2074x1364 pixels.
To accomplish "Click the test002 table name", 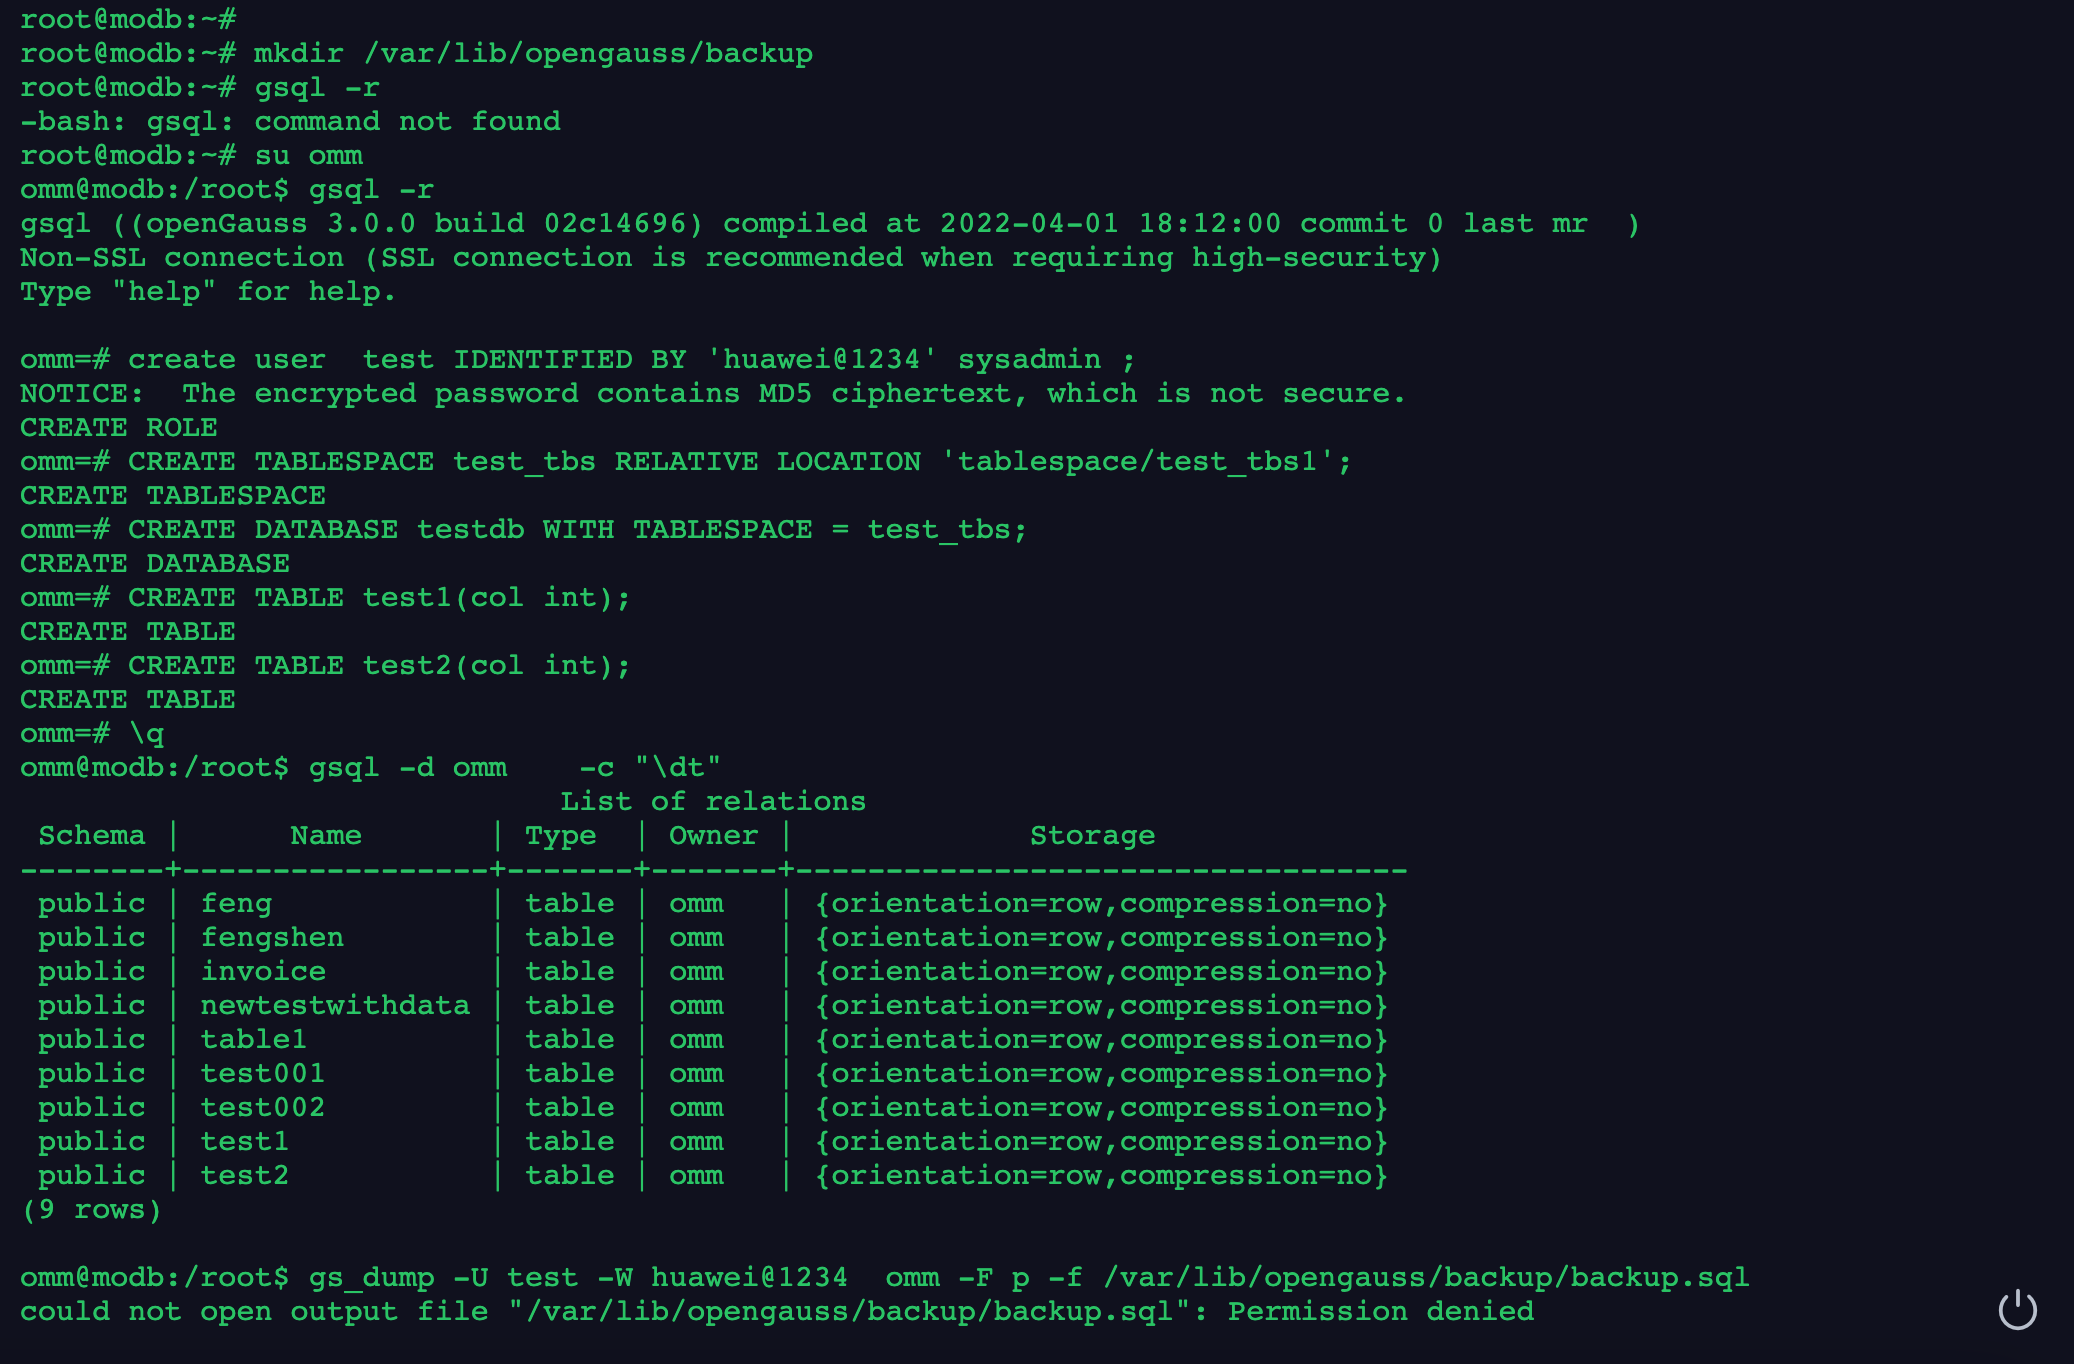I will click(262, 1107).
